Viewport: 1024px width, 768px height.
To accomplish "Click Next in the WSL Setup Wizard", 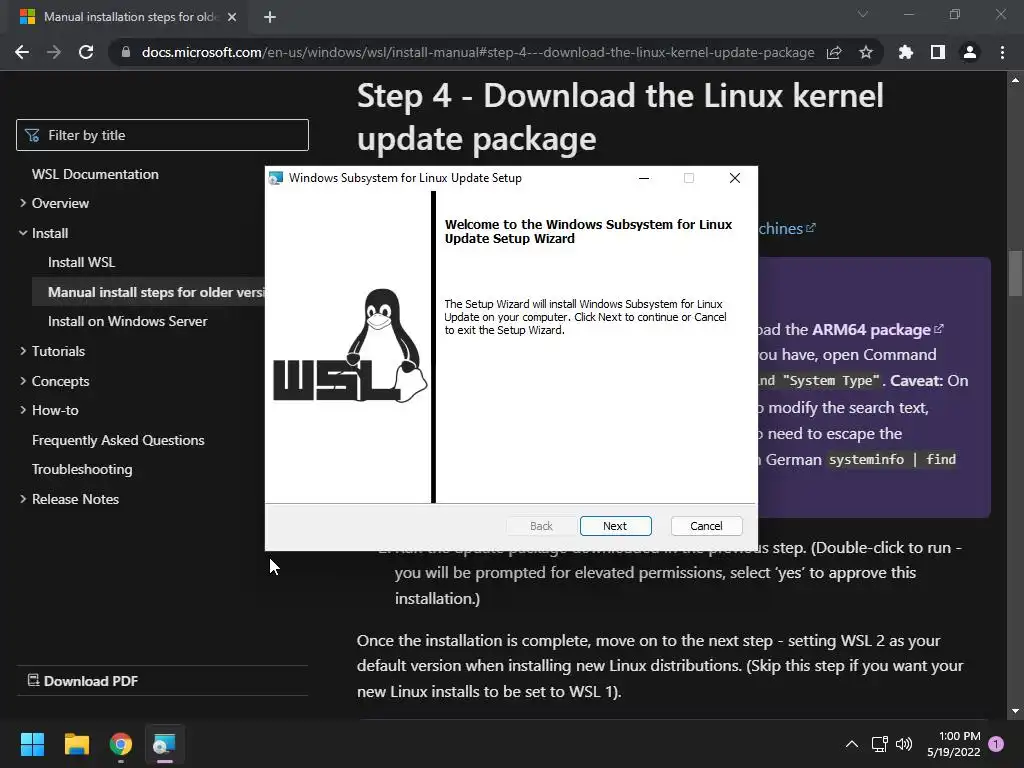I will click(615, 526).
